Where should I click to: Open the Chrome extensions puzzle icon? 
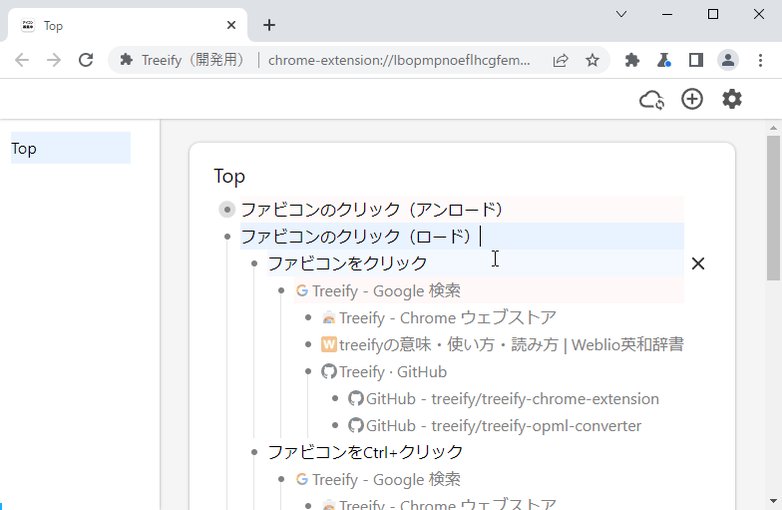[x=632, y=60]
